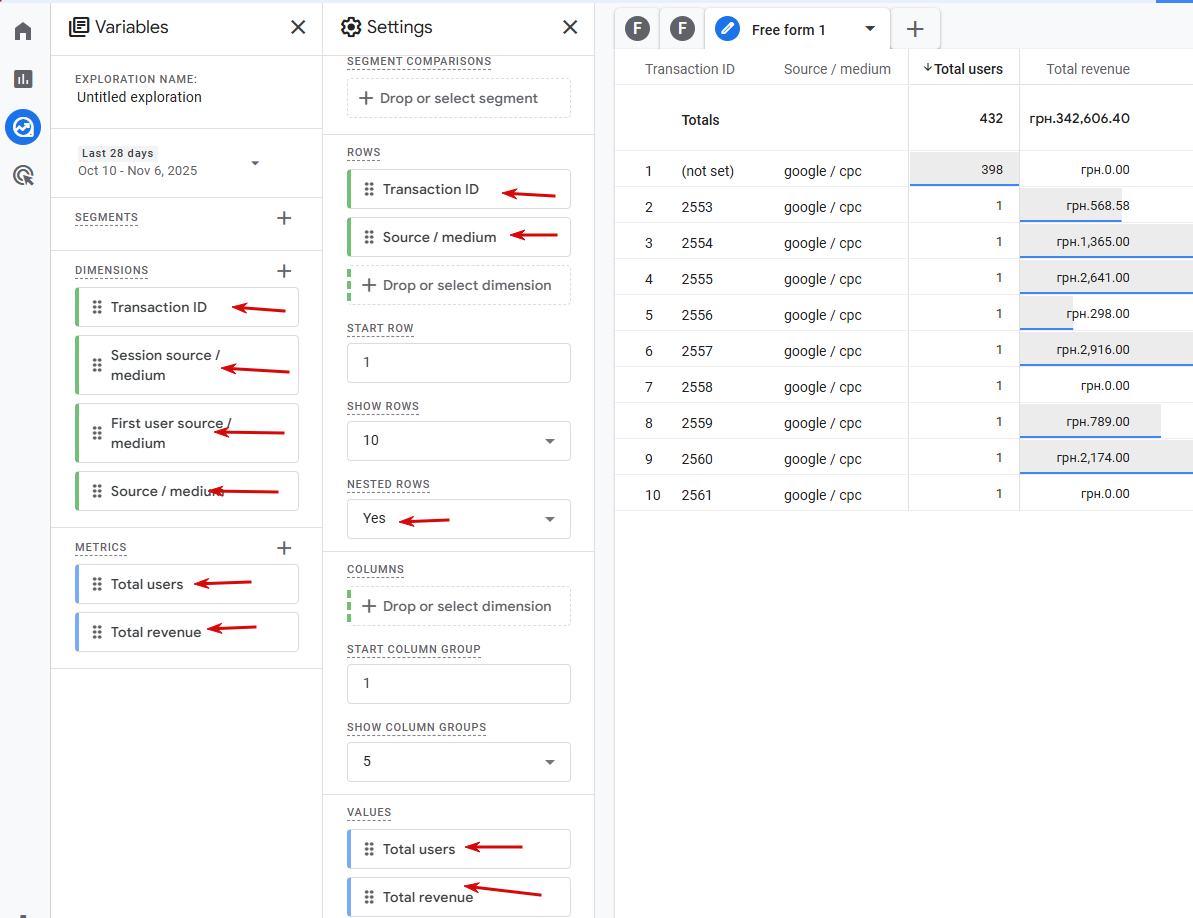
Task: Open the Advertising icon in sidebar
Action: pos(23,176)
